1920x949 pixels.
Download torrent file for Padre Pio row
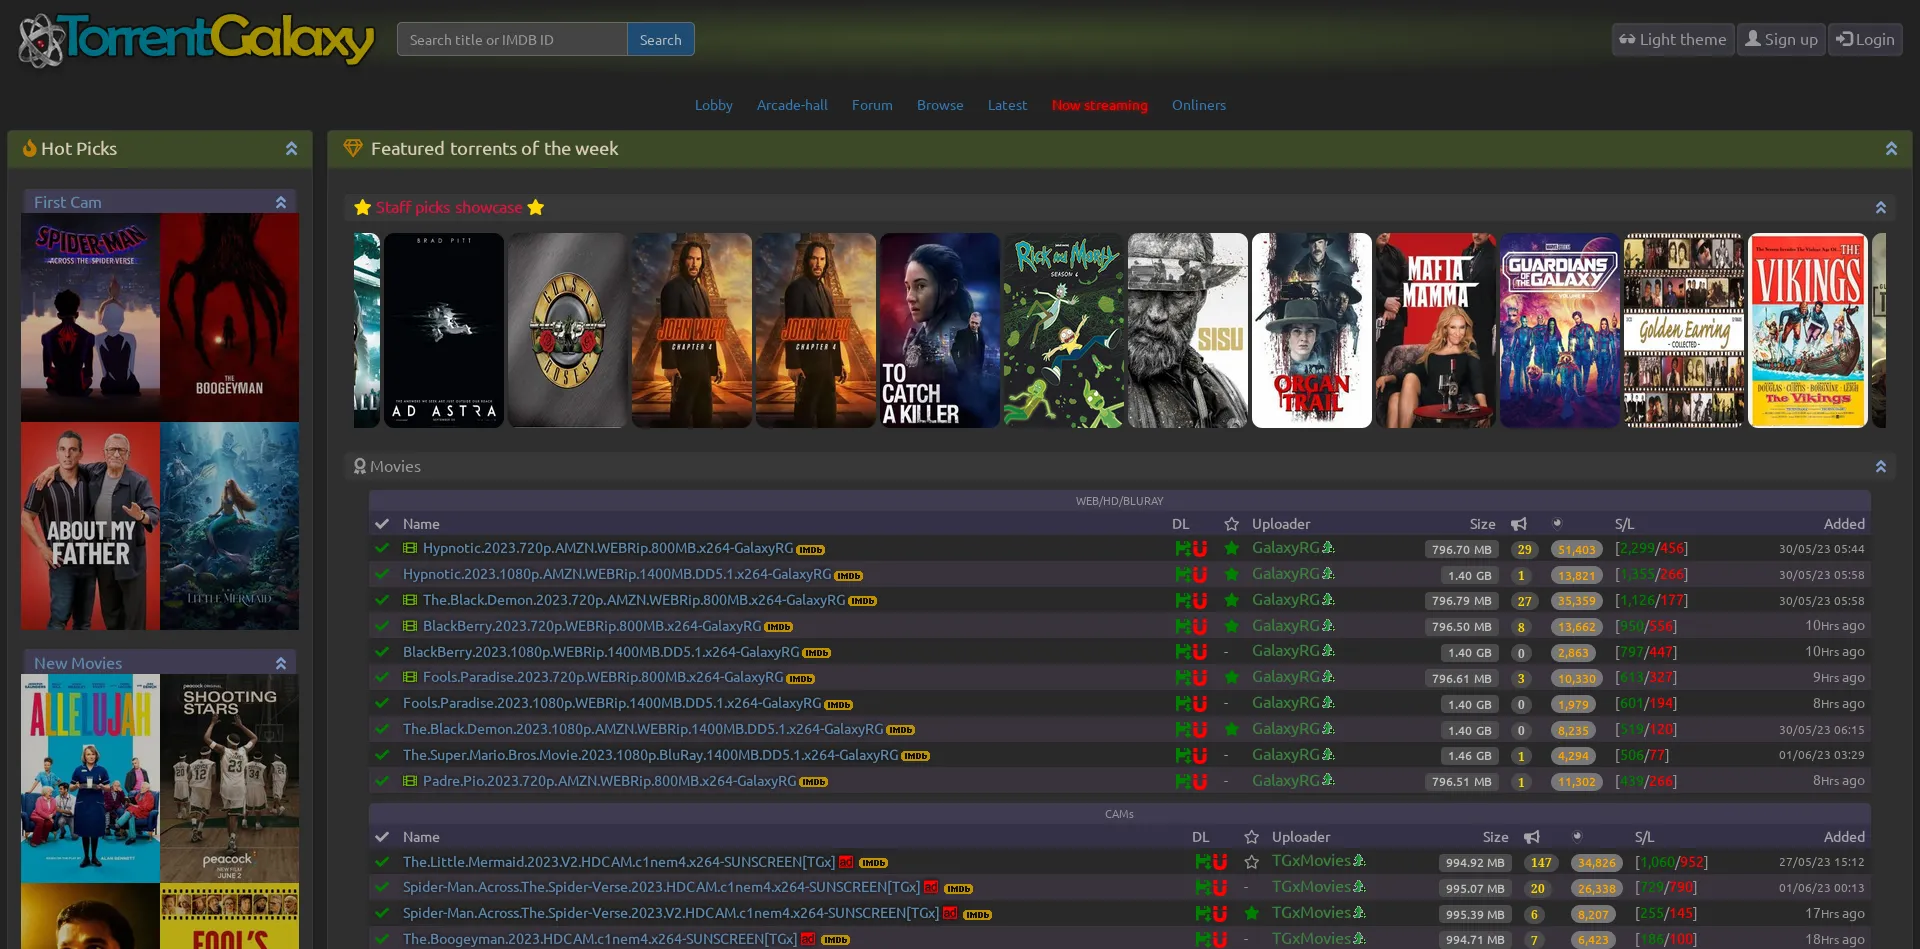pos(1182,782)
